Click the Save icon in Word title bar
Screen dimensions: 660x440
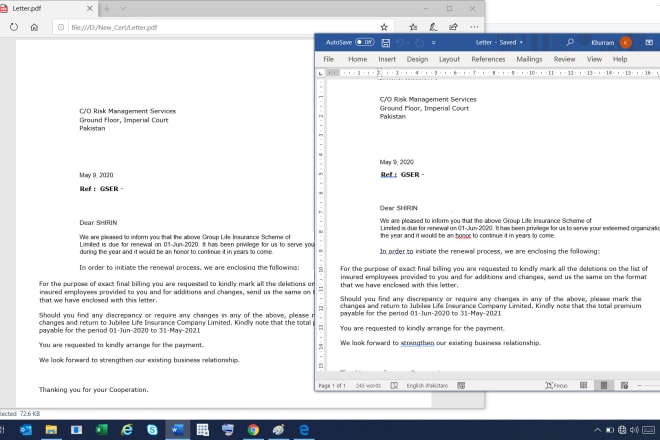tap(386, 43)
